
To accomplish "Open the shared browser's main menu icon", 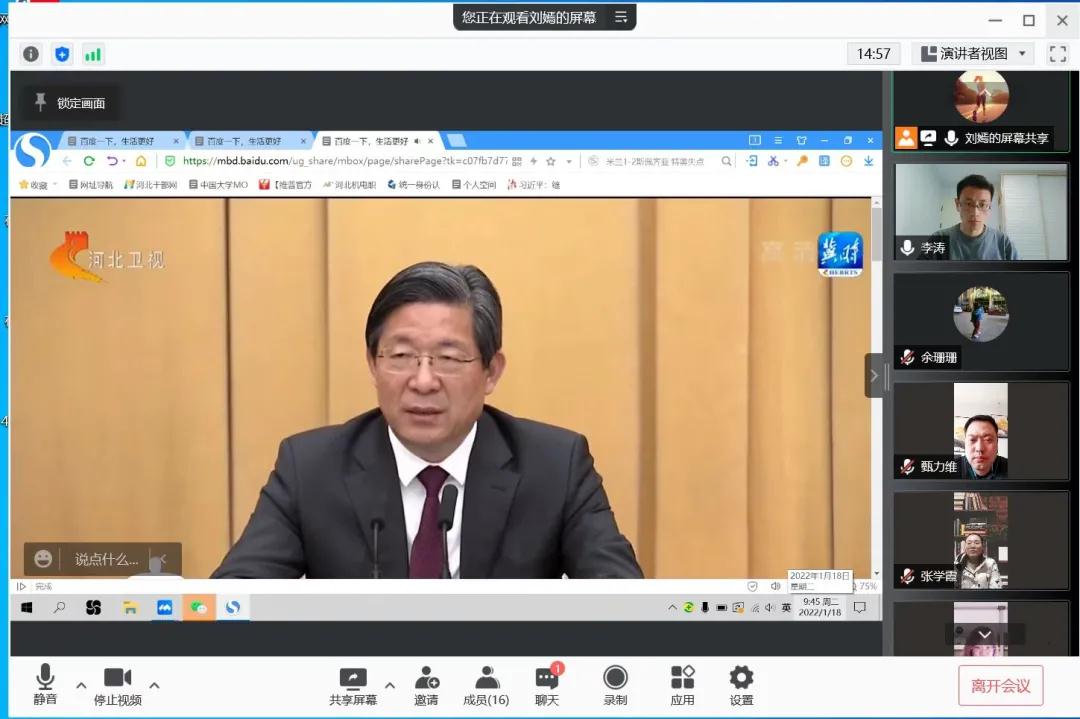I will [x=778, y=140].
